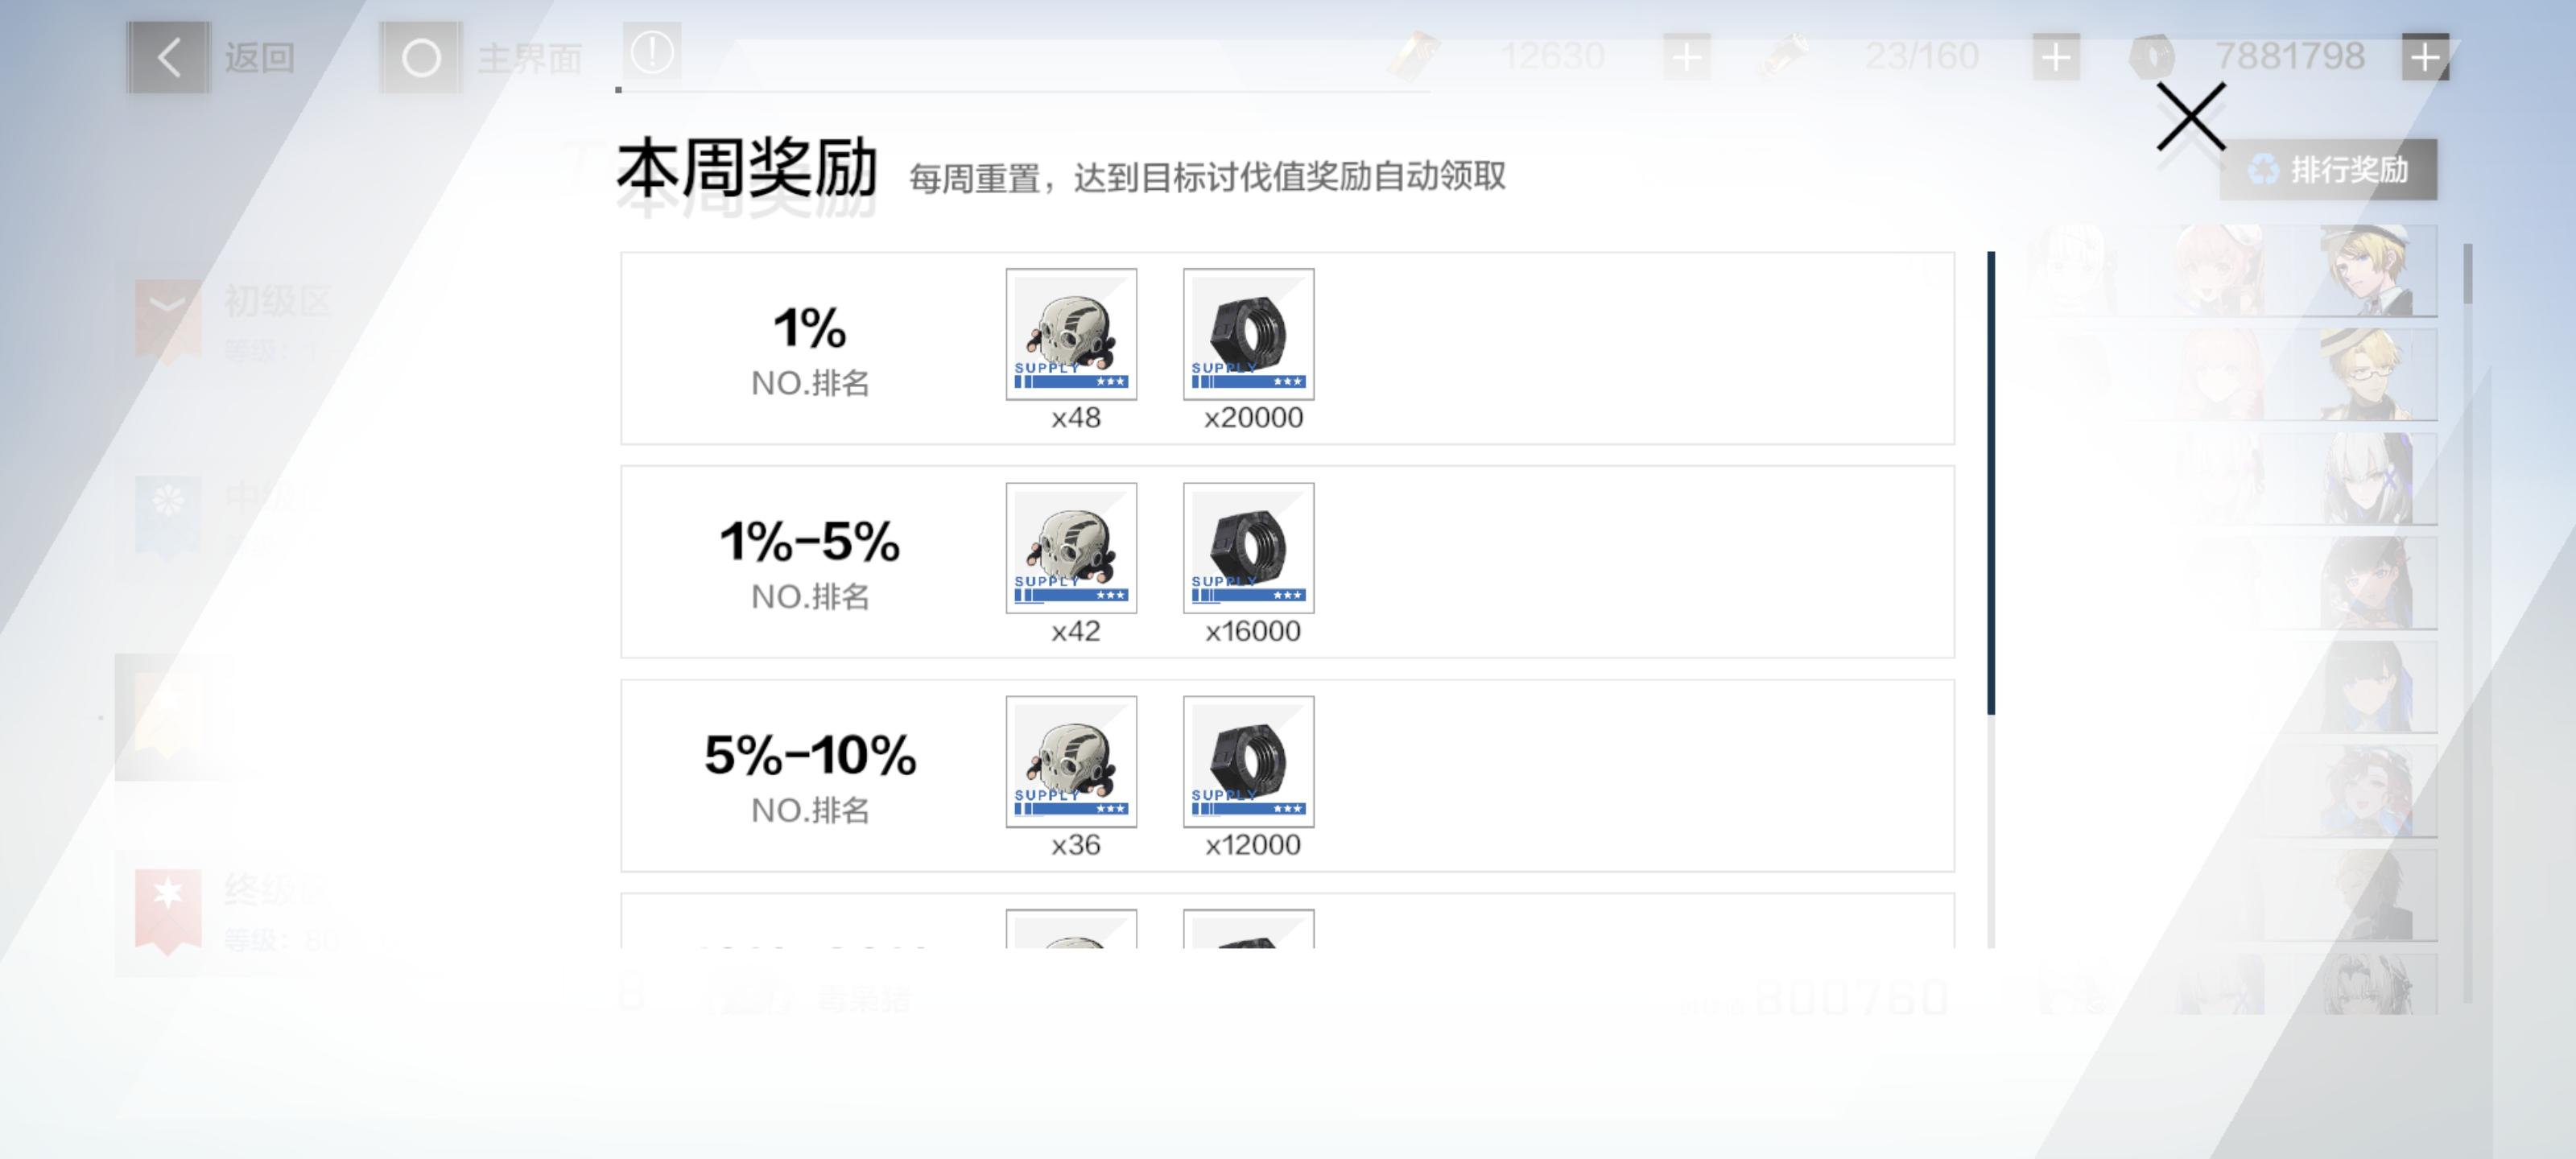
Task: Add stamina plus next to 23/160
Action: click(x=2055, y=57)
